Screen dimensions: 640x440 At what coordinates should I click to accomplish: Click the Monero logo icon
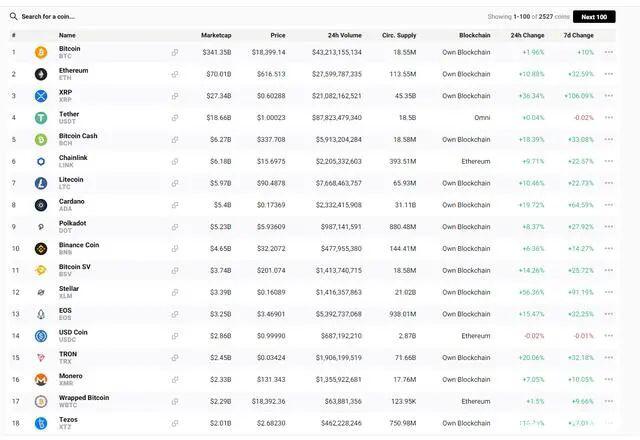(x=41, y=380)
